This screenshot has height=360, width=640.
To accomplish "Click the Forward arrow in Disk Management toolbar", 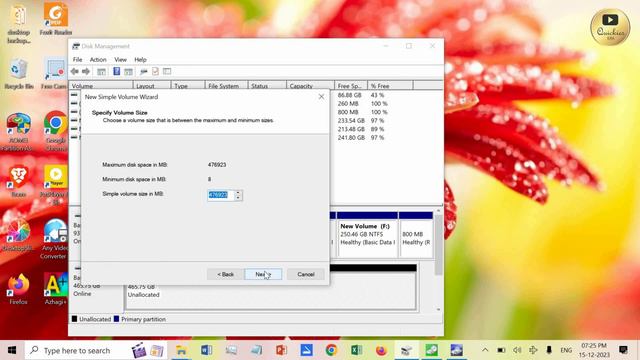I will click(86, 71).
